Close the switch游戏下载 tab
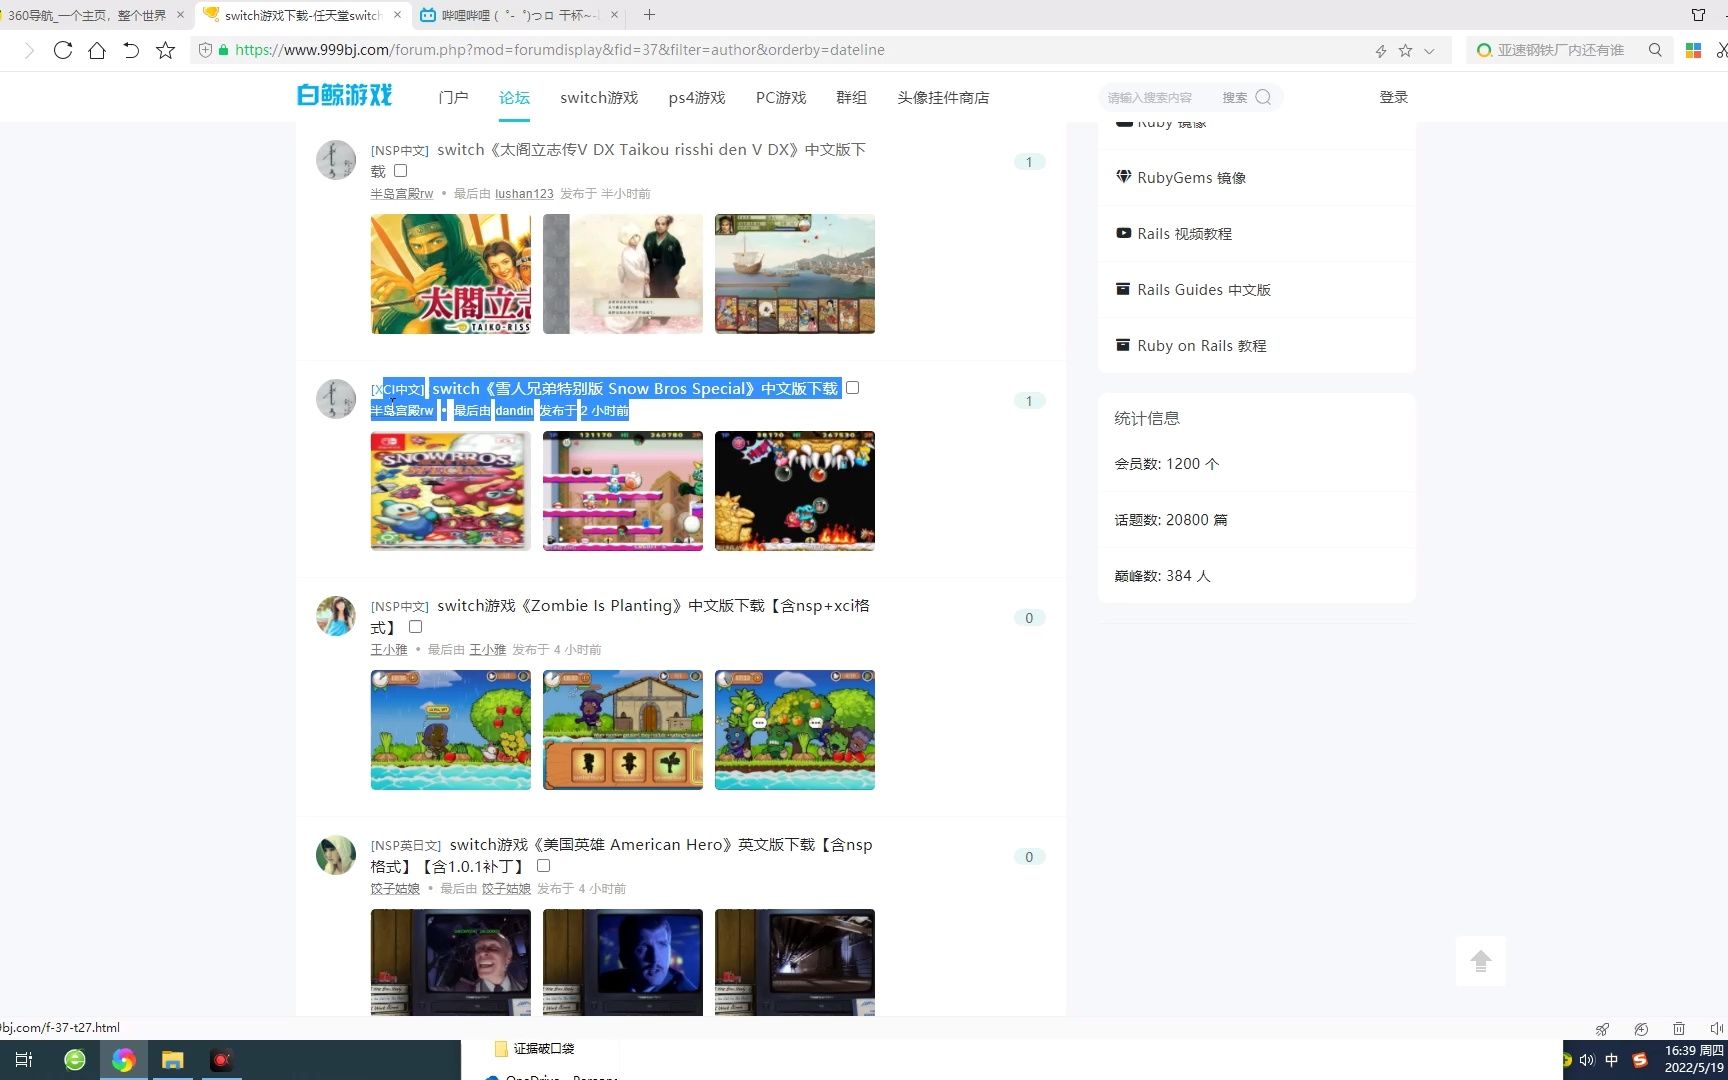The image size is (1728, 1080). click(397, 15)
